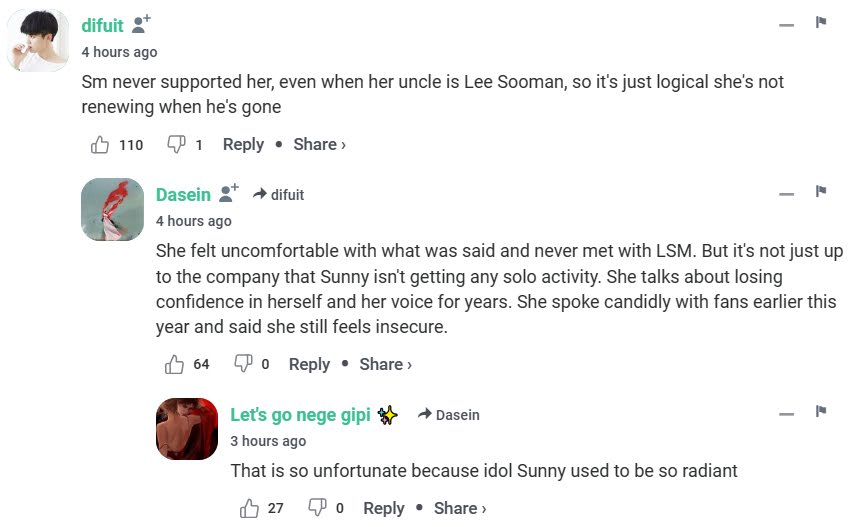
Task: Reply to difuit's comment
Action: tap(243, 145)
